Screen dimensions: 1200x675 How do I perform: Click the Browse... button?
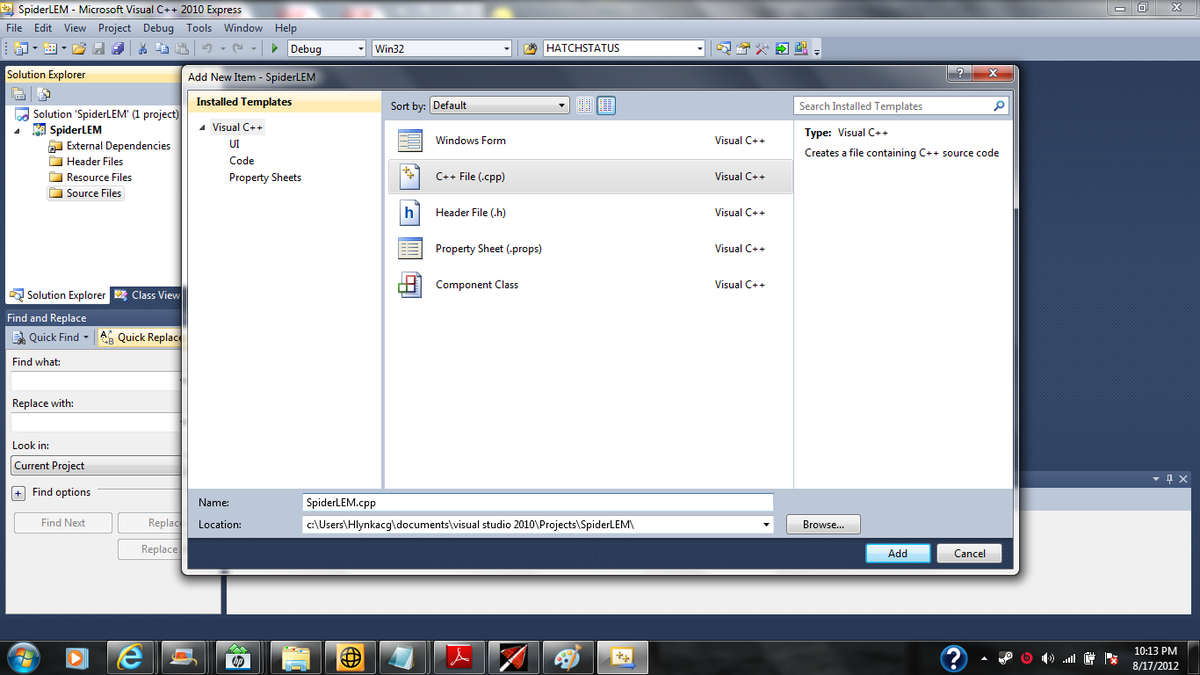pos(823,524)
